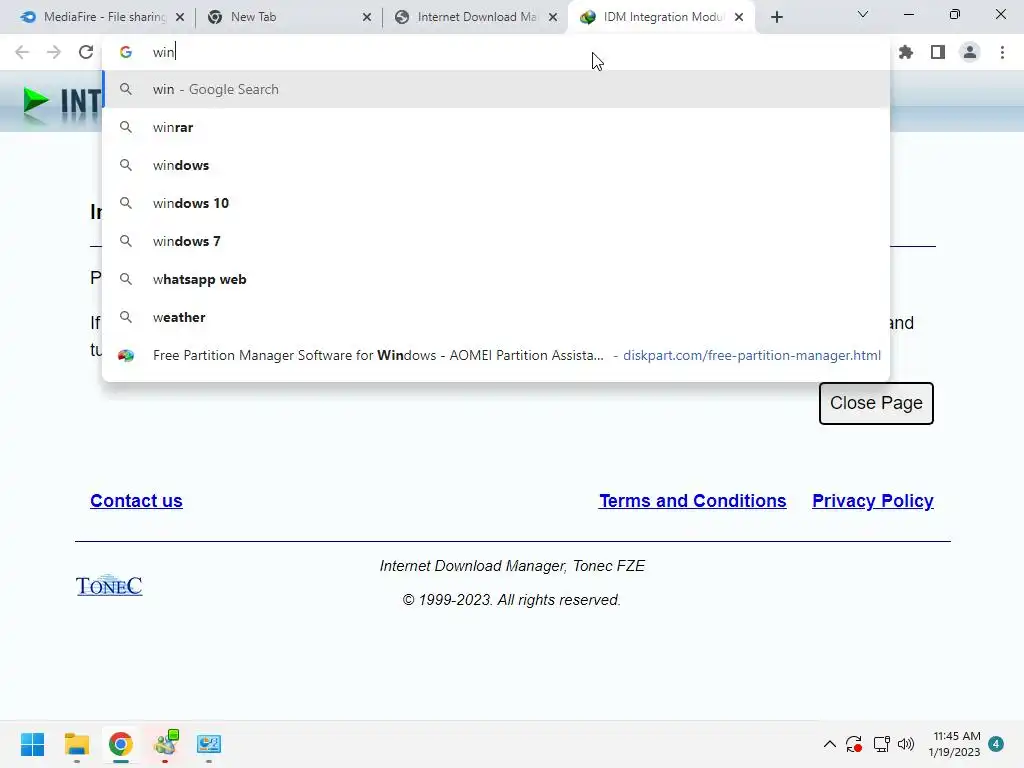The width and height of the screenshot is (1024, 768).
Task: Click the browser back arrow
Action: click(22, 52)
